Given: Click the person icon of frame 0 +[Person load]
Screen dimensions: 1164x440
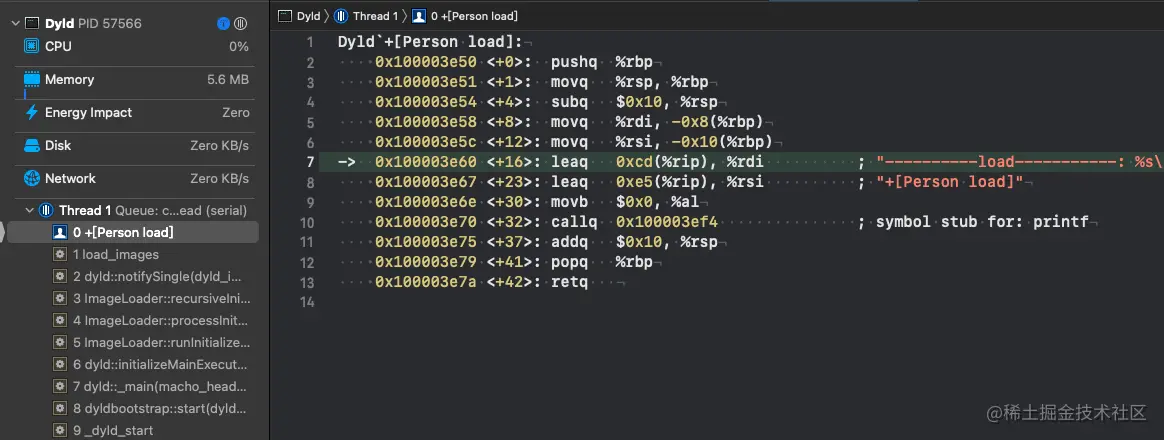Looking at the screenshot, I should (59, 233).
